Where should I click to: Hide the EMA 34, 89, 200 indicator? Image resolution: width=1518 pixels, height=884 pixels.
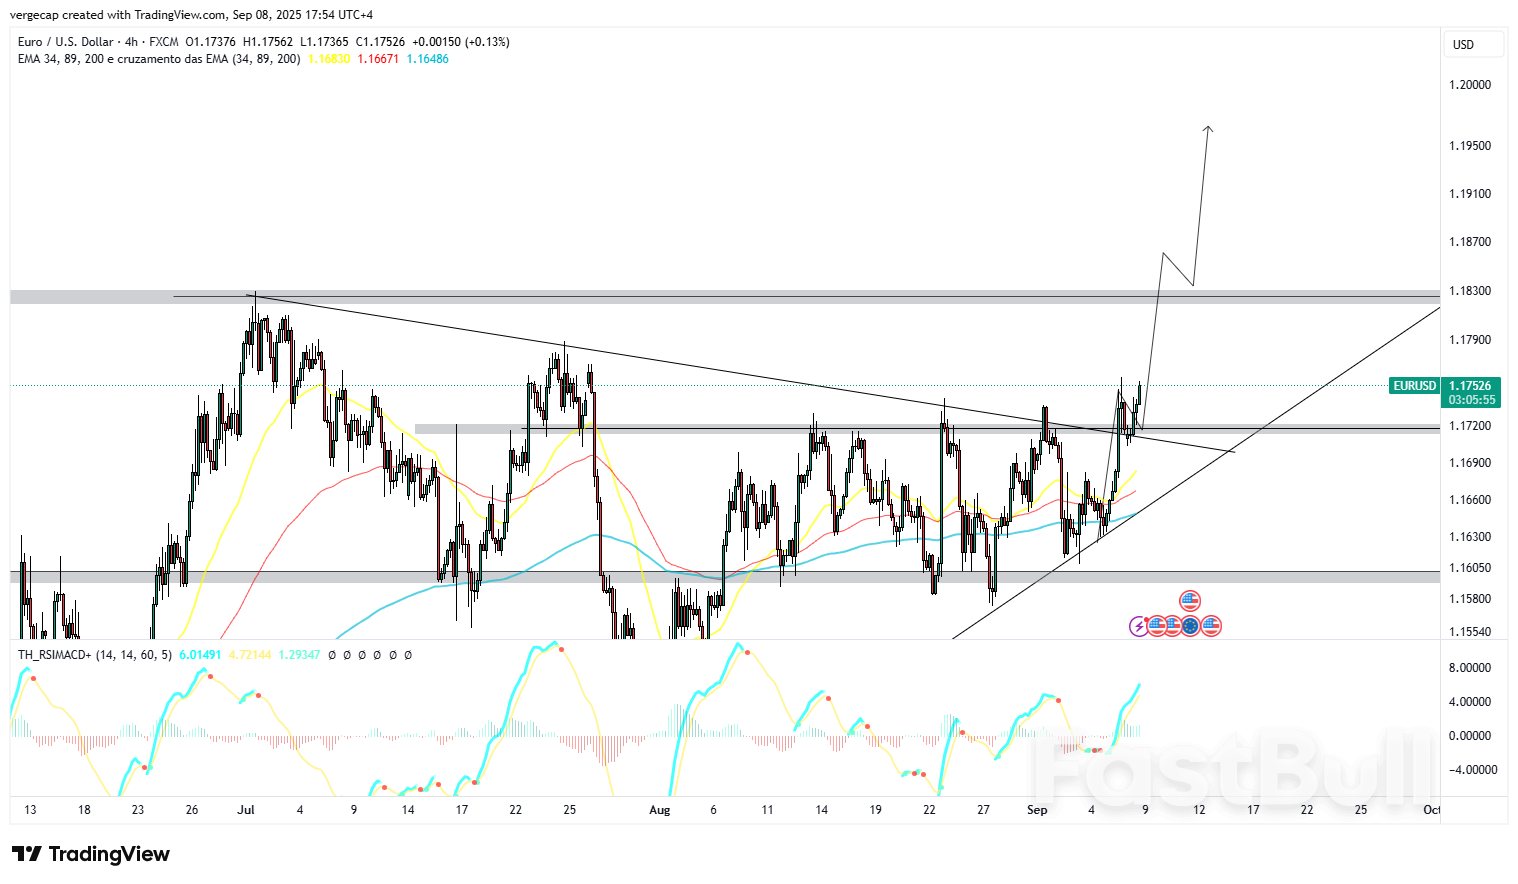coord(110,58)
